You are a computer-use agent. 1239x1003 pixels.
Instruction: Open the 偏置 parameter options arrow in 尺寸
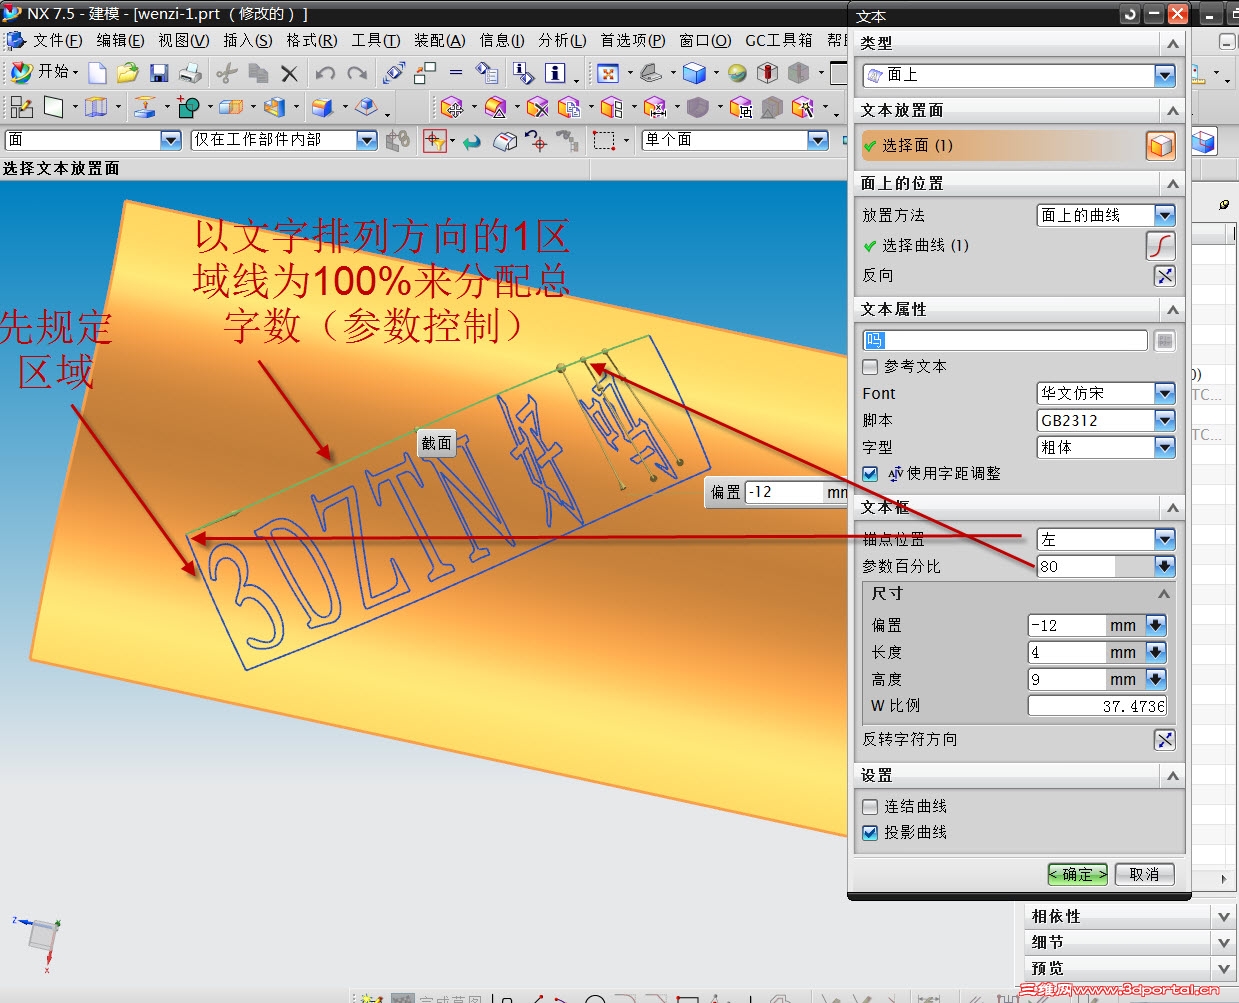point(1156,625)
